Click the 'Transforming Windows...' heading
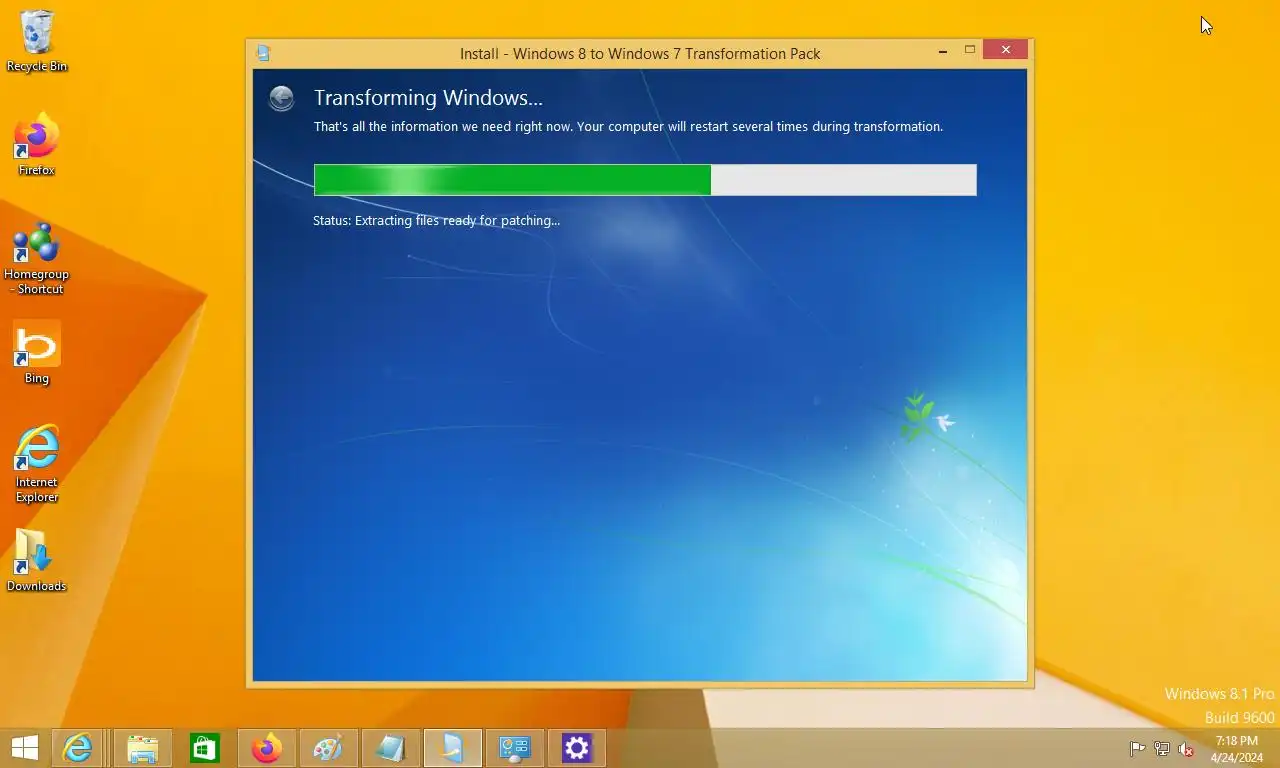 click(428, 98)
